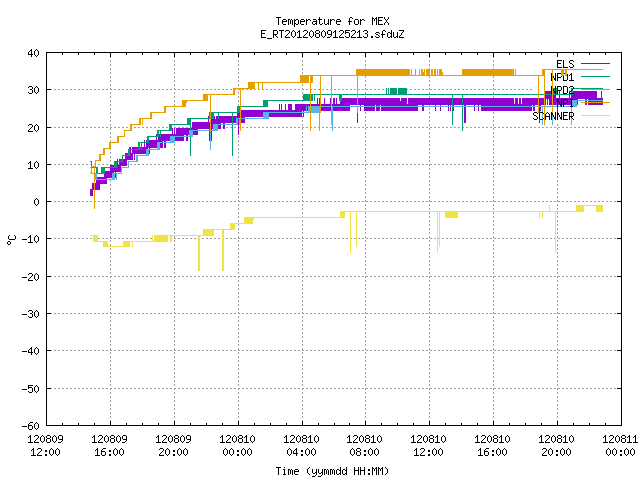Image resolution: width=640 pixels, height=480 pixels.
Task: Click the y-axis label 20
Action: 33,128
